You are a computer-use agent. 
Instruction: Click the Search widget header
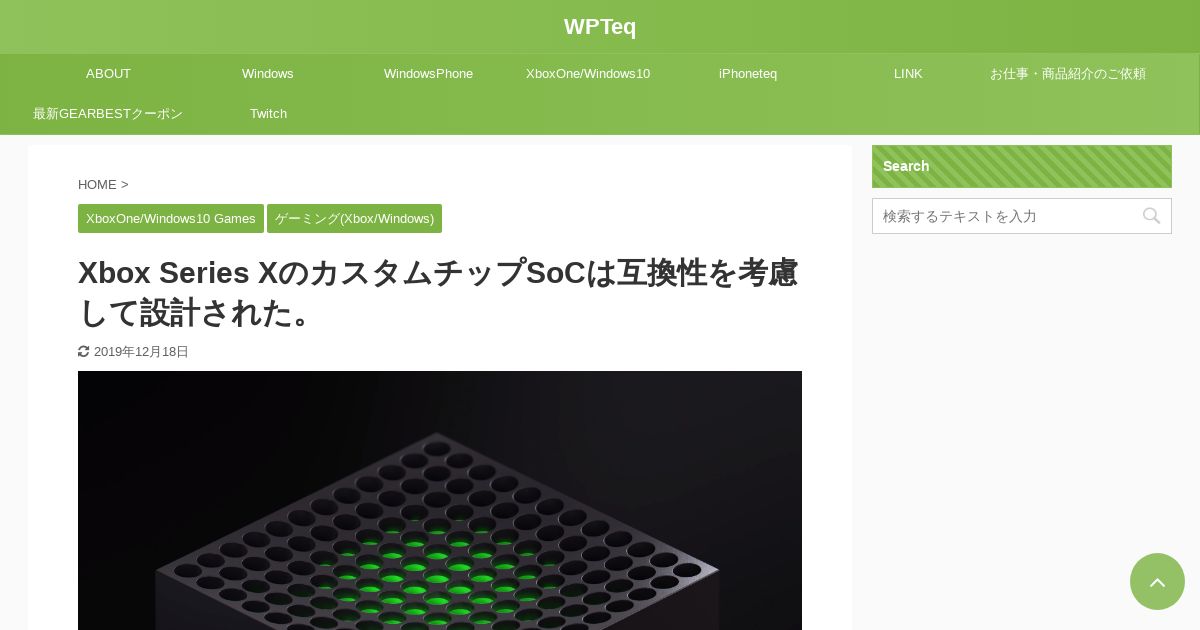pos(1022,166)
